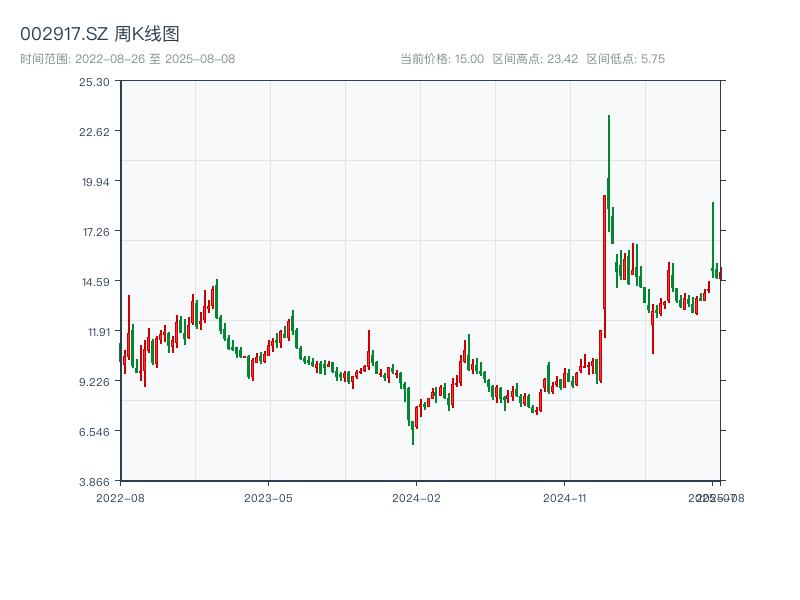
Task: Click the x-axis date label 2024-02
Action: [x=416, y=498]
